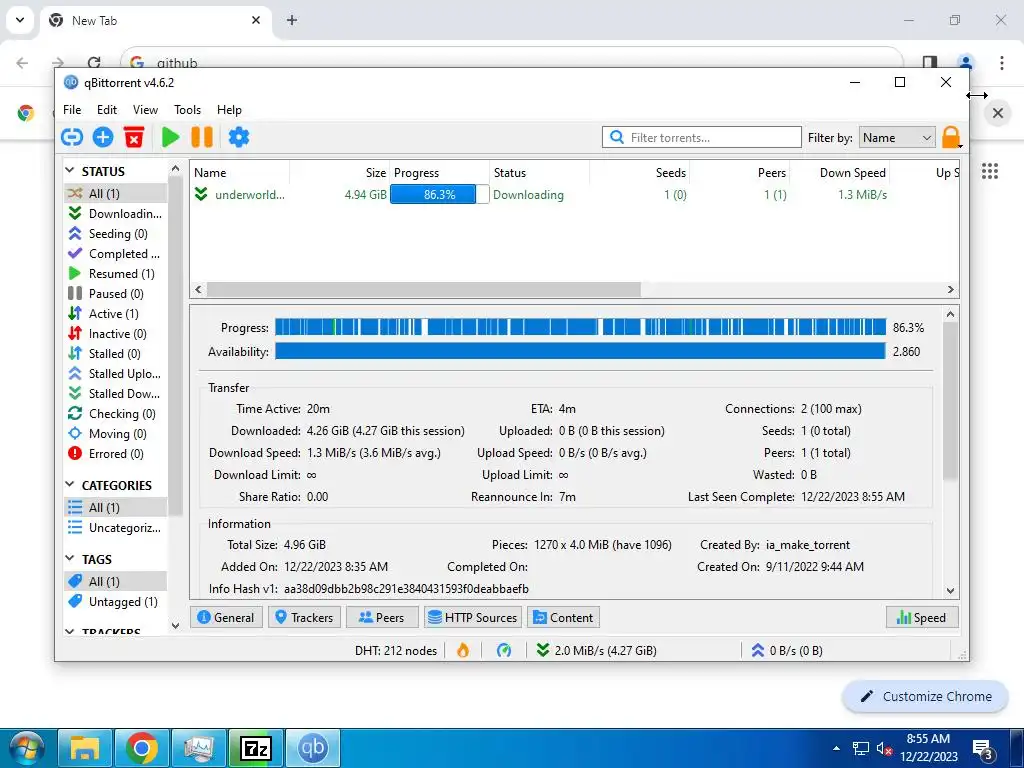Open the View menu
1024x768 pixels.
(x=145, y=110)
